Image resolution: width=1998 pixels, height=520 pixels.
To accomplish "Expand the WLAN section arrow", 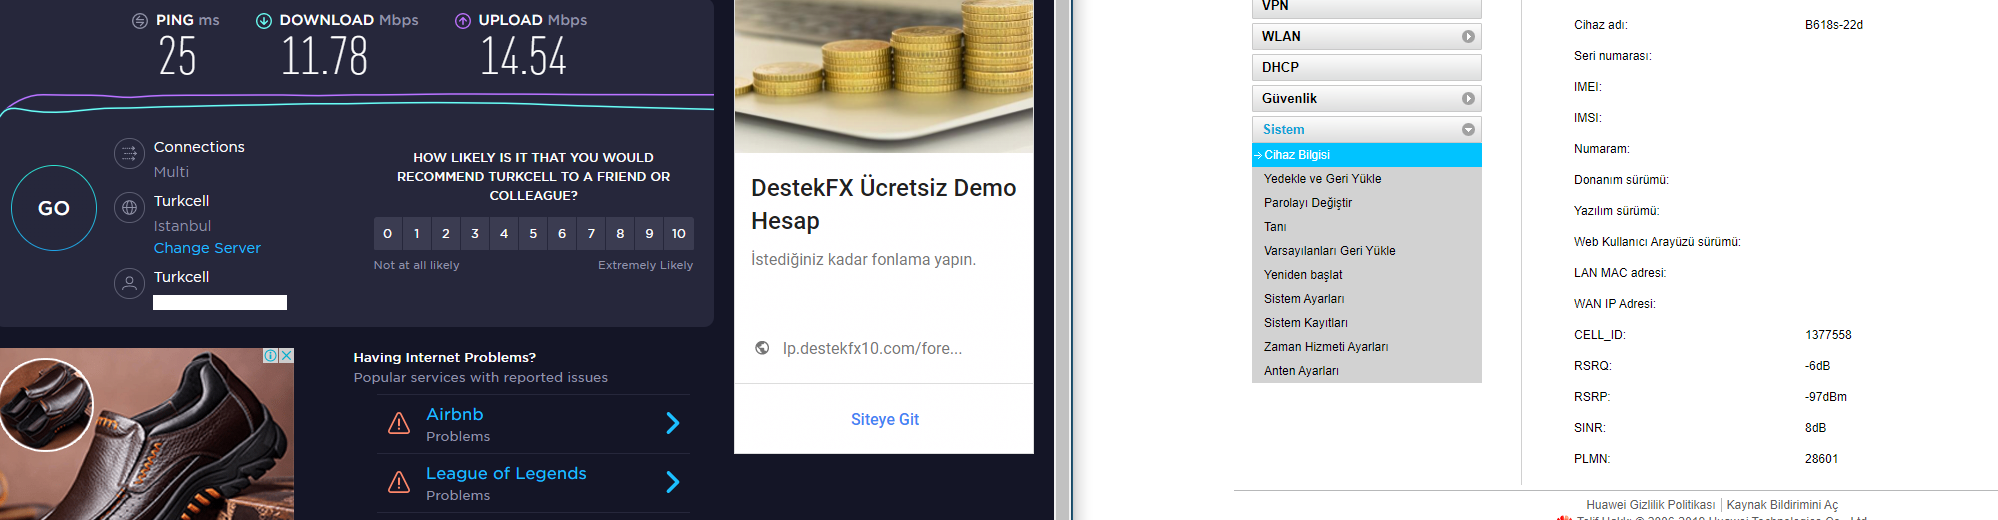I will (1468, 37).
